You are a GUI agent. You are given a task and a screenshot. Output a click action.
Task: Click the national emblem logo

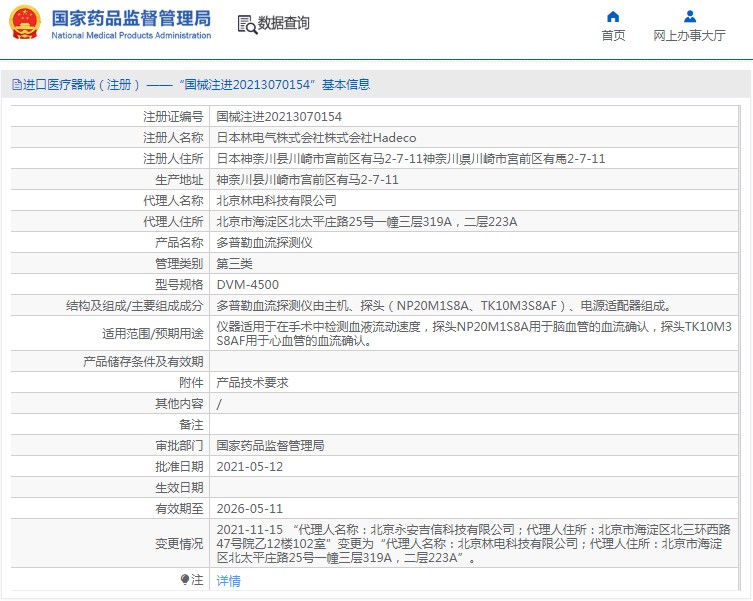pos(25,23)
